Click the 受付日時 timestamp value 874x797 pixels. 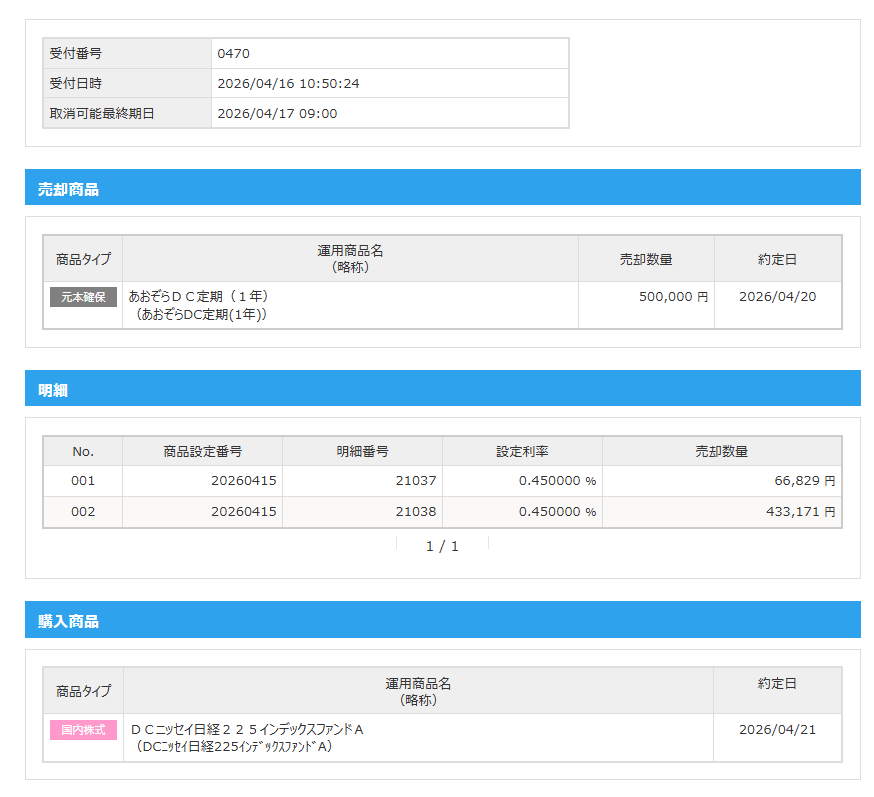pyautogui.click(x=288, y=84)
